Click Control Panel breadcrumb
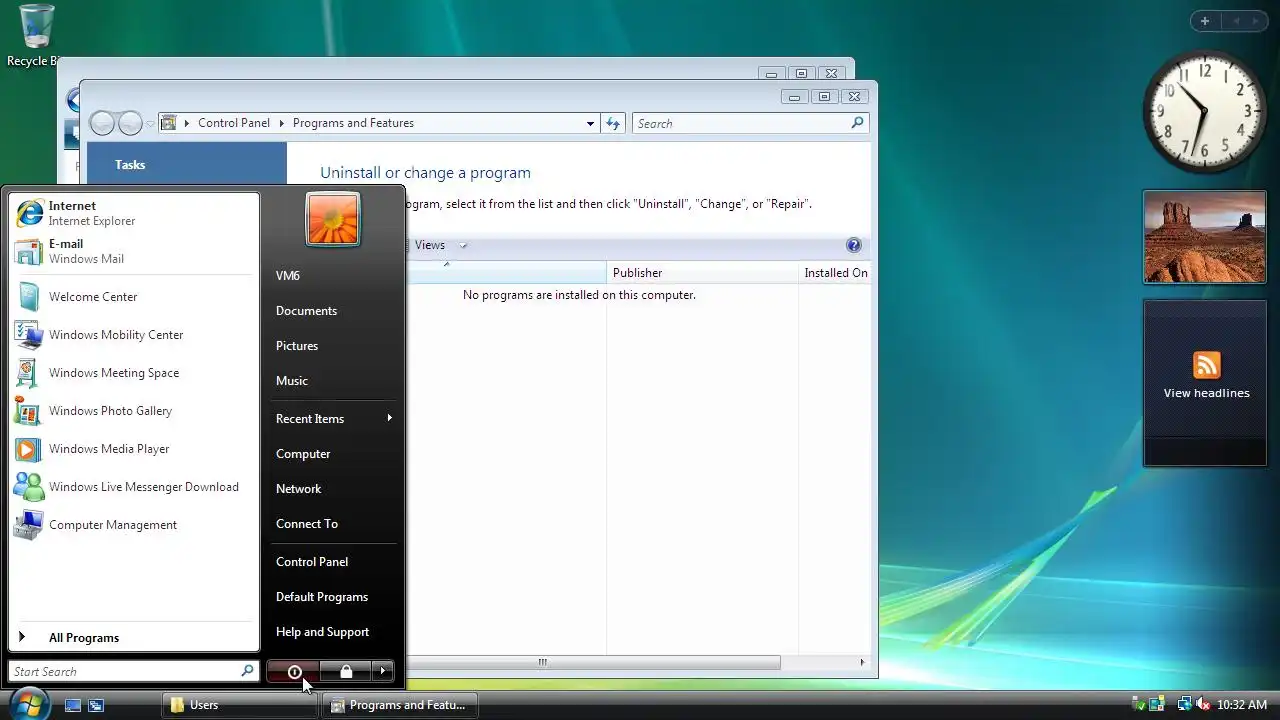Image resolution: width=1280 pixels, height=720 pixels. pyautogui.click(x=234, y=123)
